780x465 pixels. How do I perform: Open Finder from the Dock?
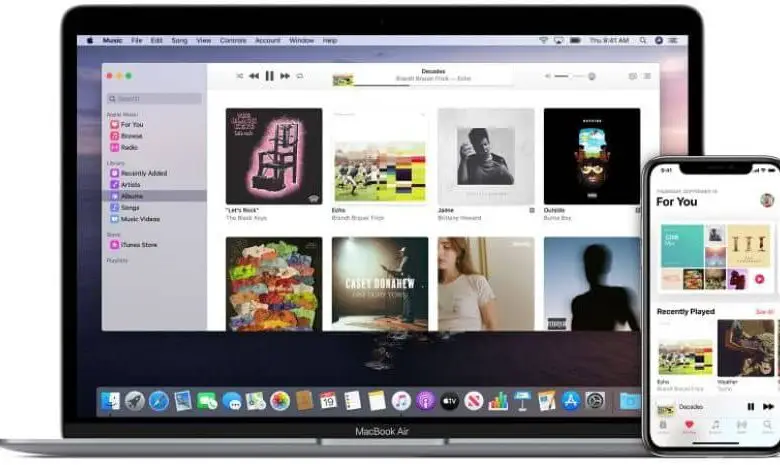click(x=110, y=401)
